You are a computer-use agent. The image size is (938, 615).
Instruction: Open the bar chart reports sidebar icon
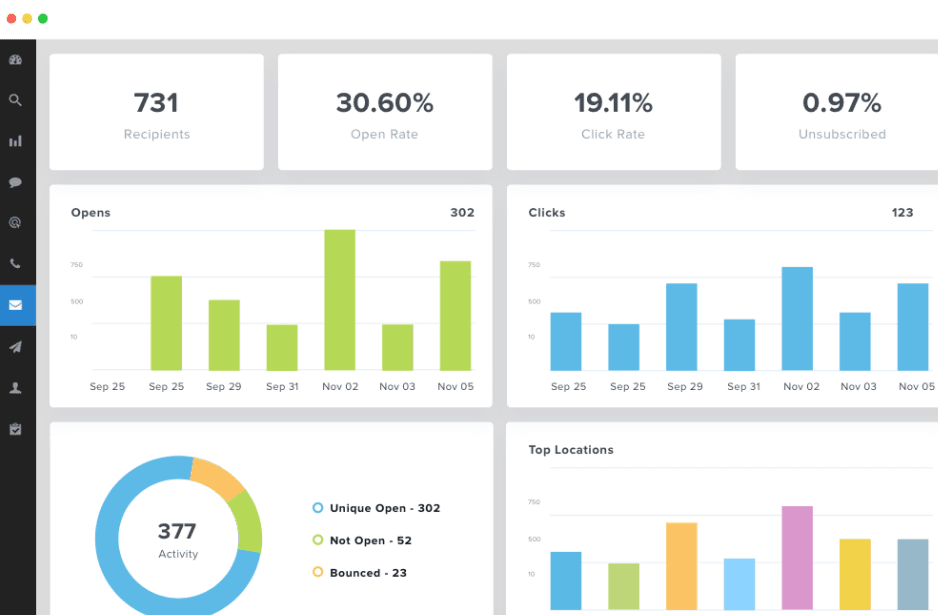pos(16,141)
